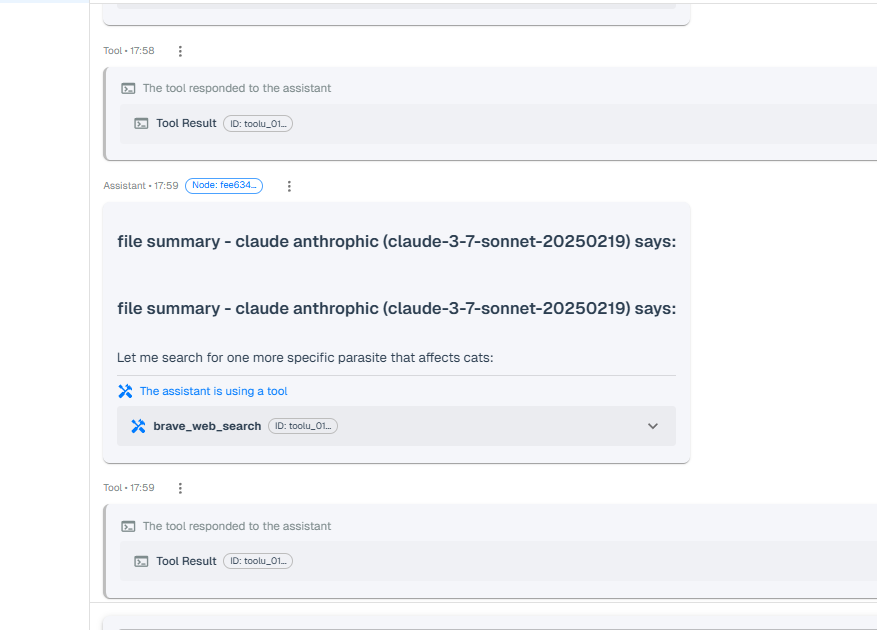
Task: Click 'The tool responded to the assistant' at 17:59
Action: pos(237,526)
